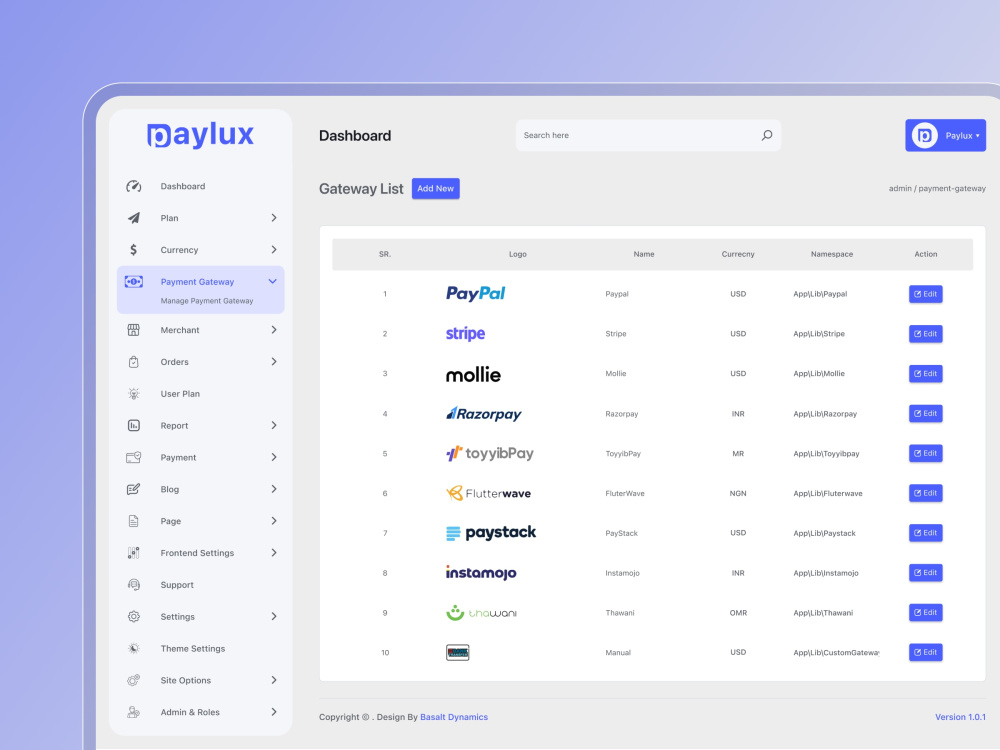Click the search magnifier icon

pyautogui.click(x=767, y=135)
